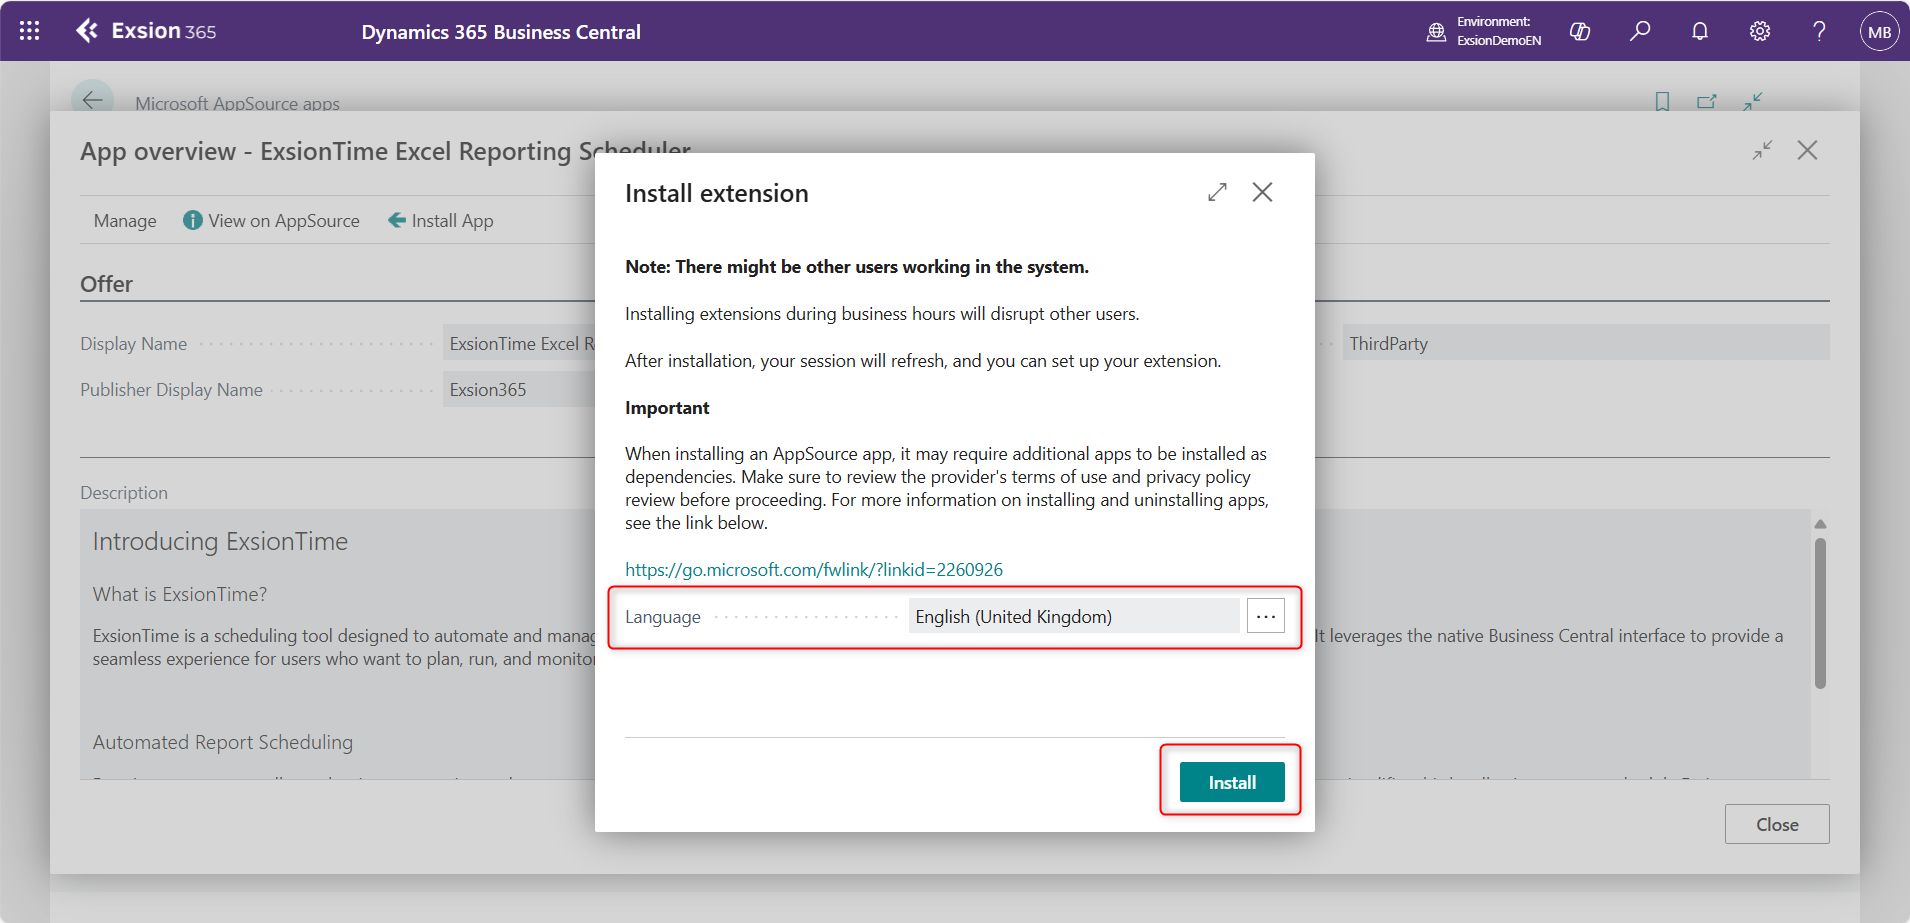The height and width of the screenshot is (923, 1910).
Task: Open the settings gear
Action: point(1760,31)
